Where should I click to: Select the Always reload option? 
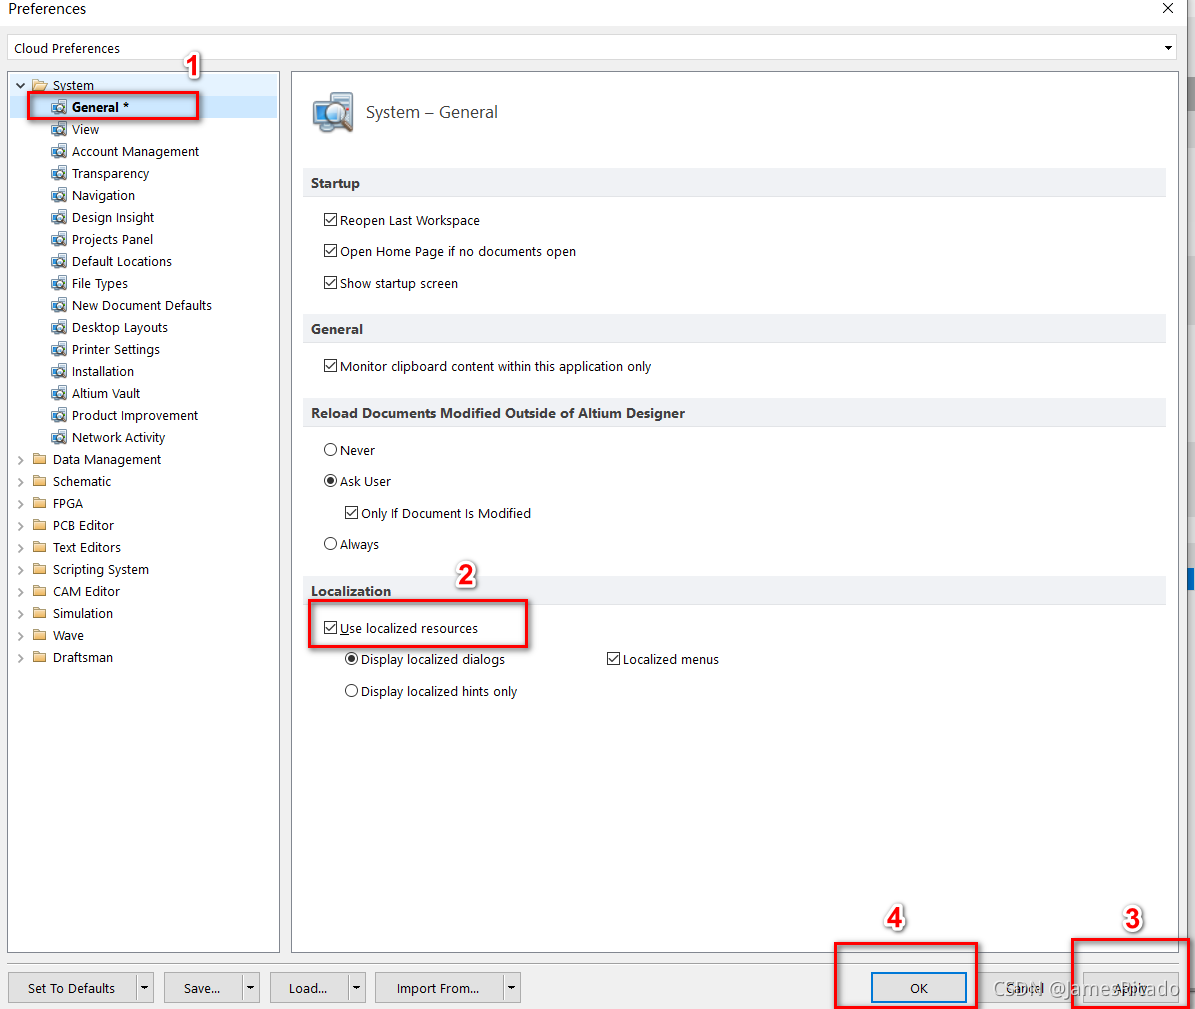[x=330, y=543]
